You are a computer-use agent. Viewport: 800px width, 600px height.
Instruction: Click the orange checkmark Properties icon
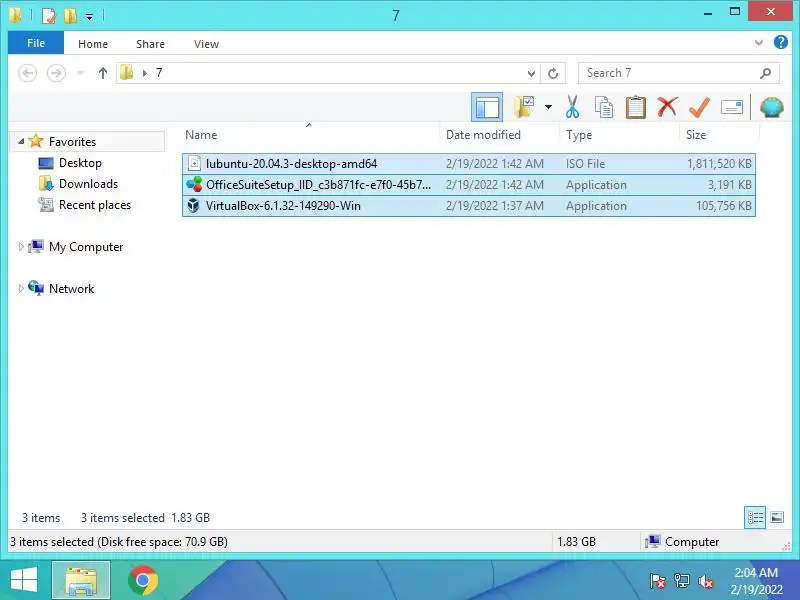tap(699, 107)
